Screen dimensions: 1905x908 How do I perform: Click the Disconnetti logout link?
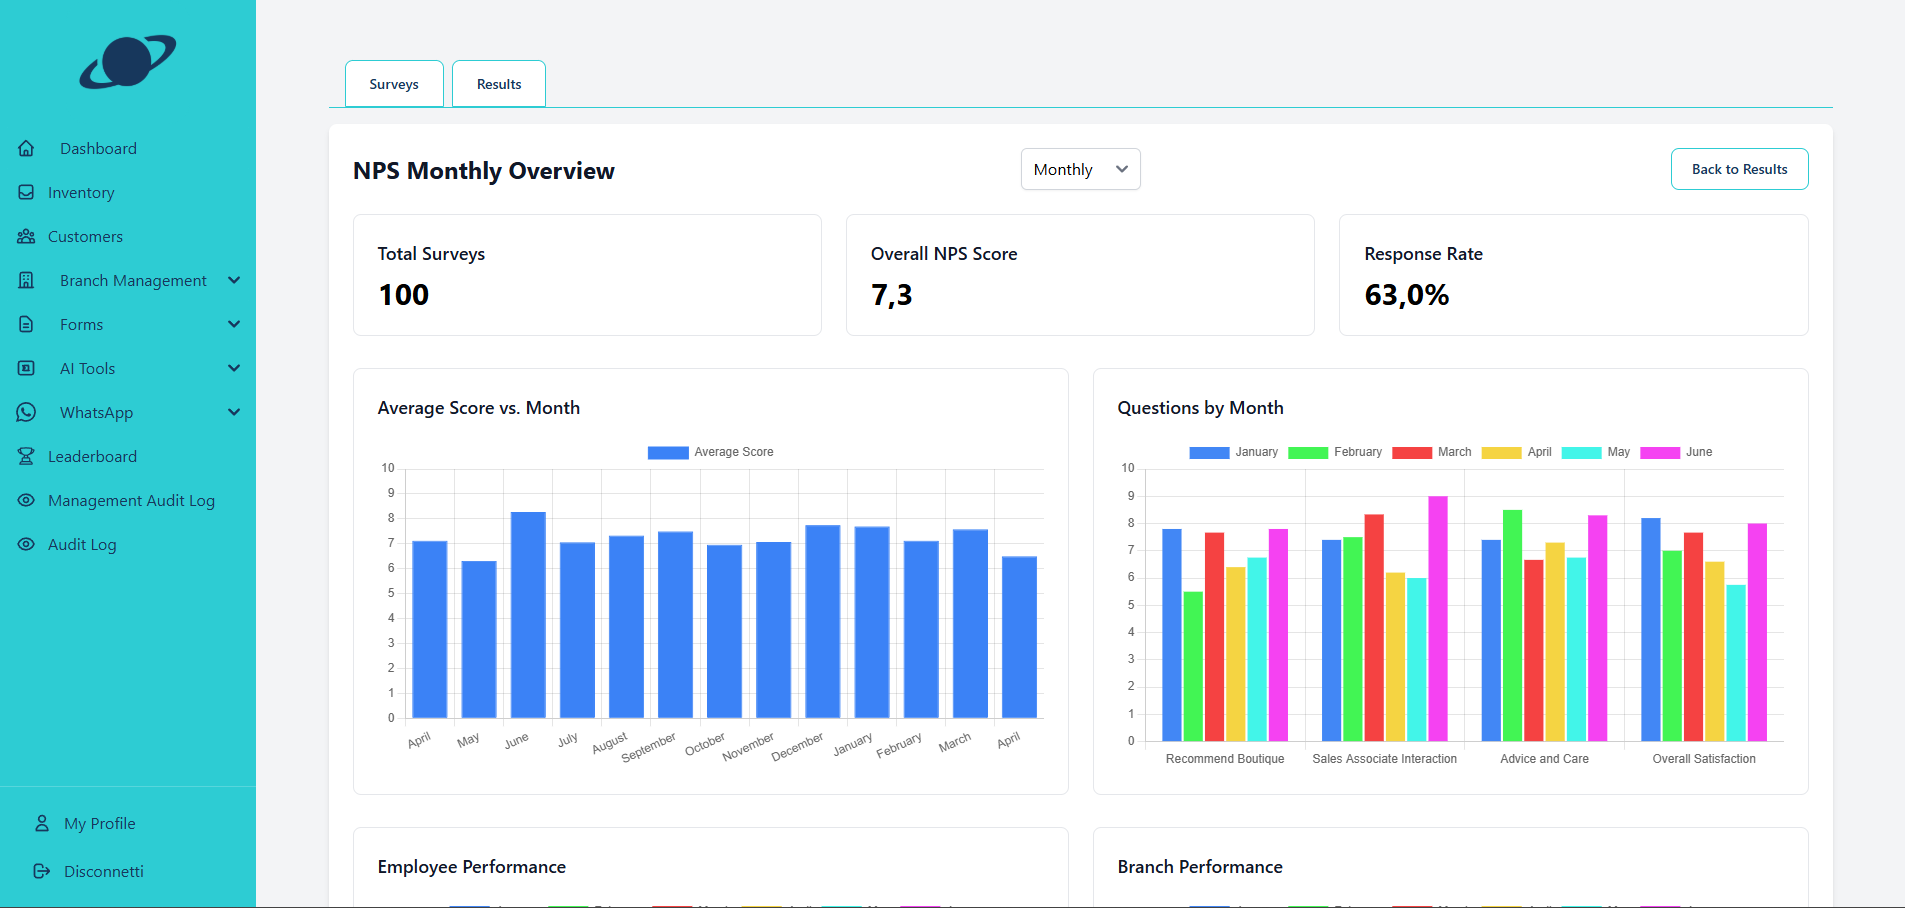[x=103, y=871]
